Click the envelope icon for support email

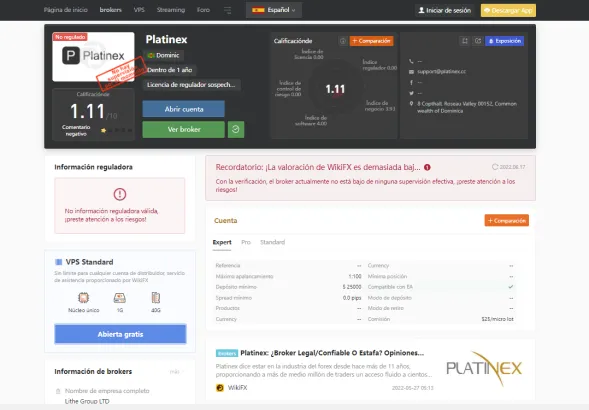click(x=411, y=72)
